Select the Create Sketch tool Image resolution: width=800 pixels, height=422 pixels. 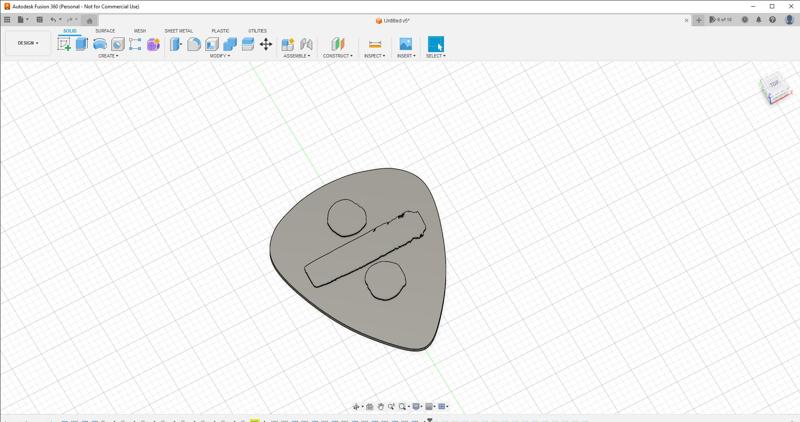click(64, 44)
